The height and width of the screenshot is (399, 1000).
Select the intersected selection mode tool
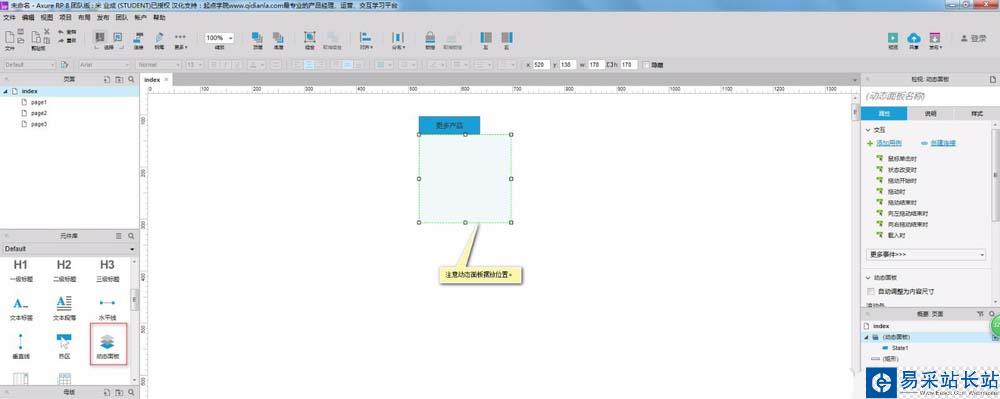click(99, 37)
